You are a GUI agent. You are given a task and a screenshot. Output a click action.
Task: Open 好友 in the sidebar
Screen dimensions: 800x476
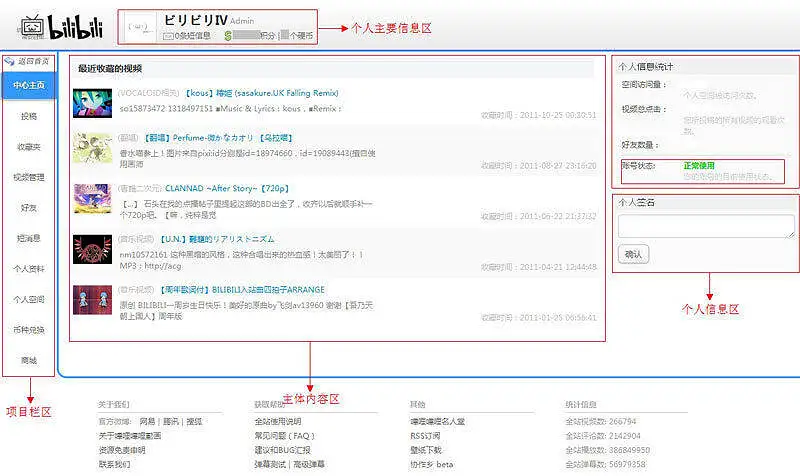click(x=29, y=208)
